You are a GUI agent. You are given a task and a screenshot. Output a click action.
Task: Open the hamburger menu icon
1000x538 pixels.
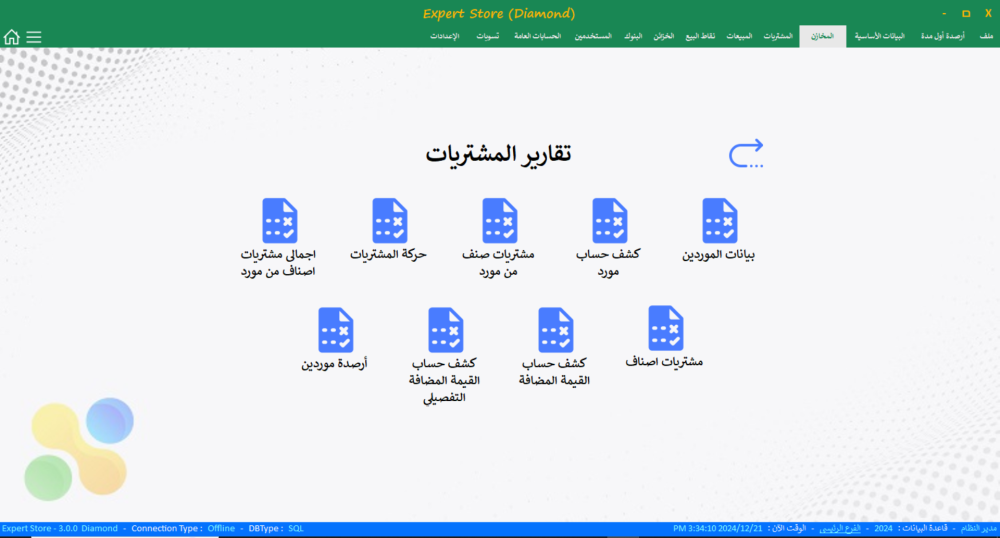coord(34,37)
